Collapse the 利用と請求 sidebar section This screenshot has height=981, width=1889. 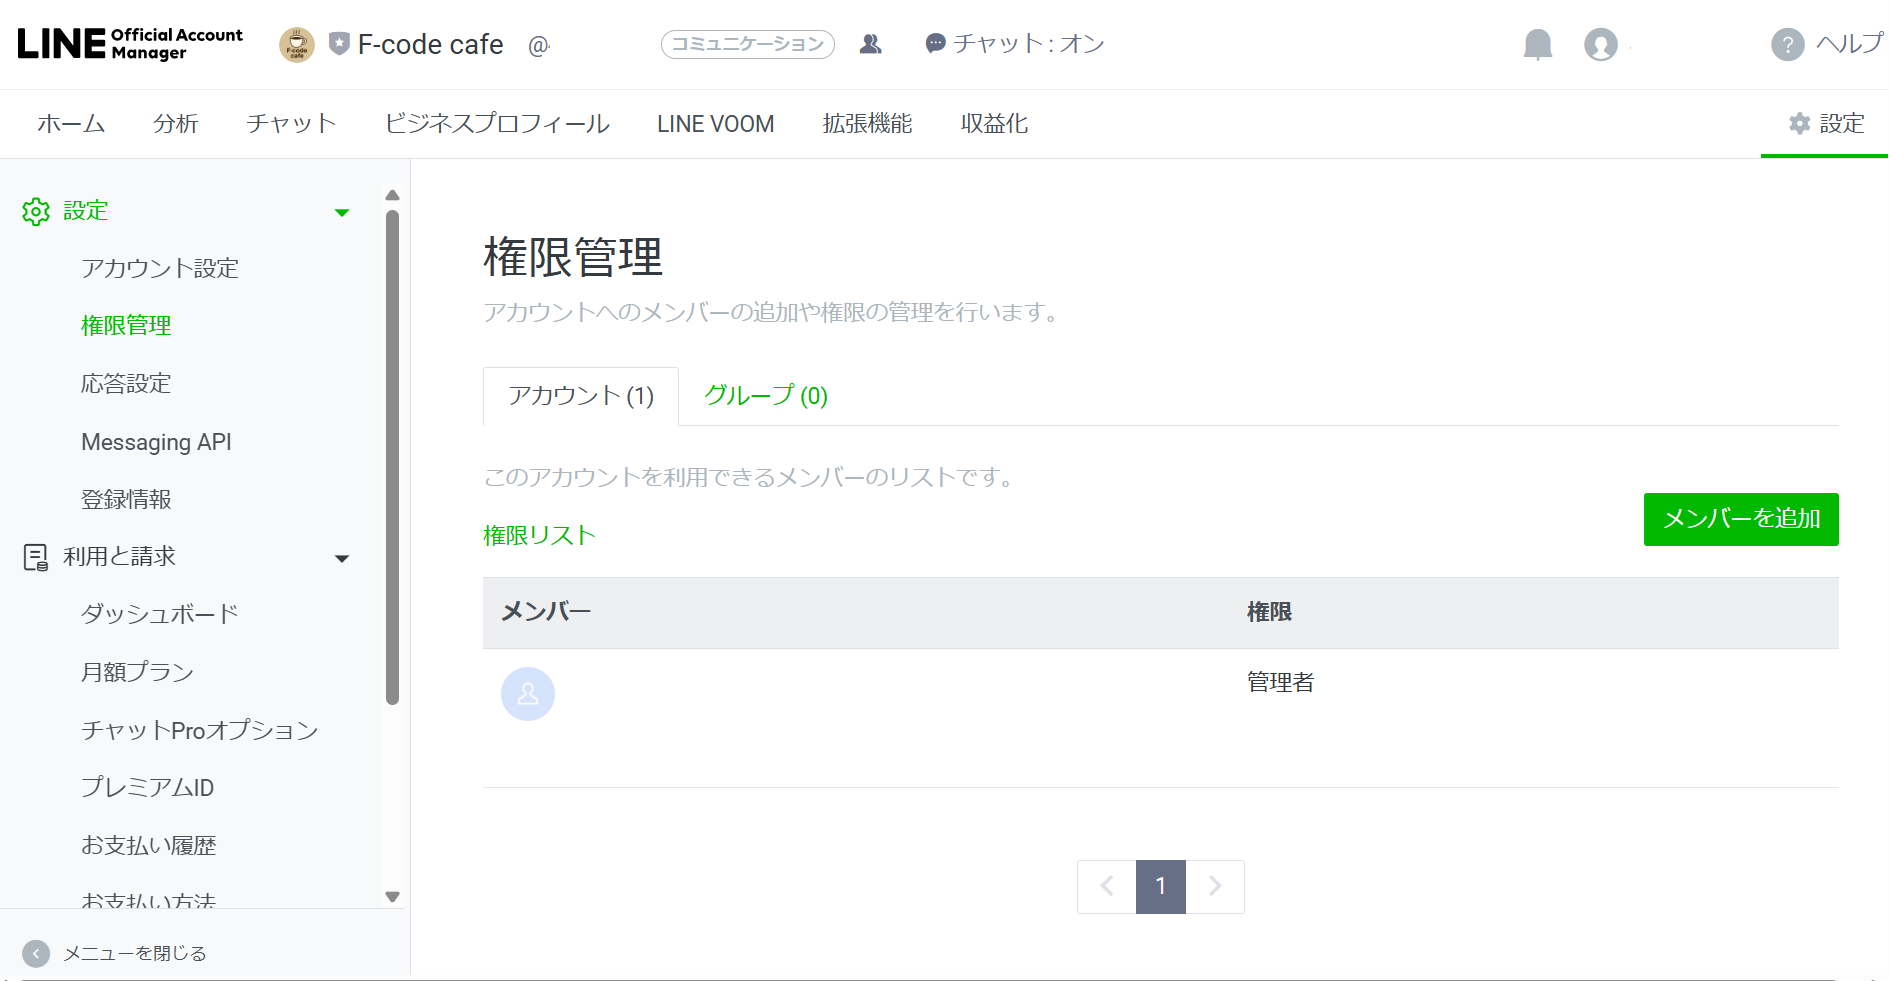342,558
